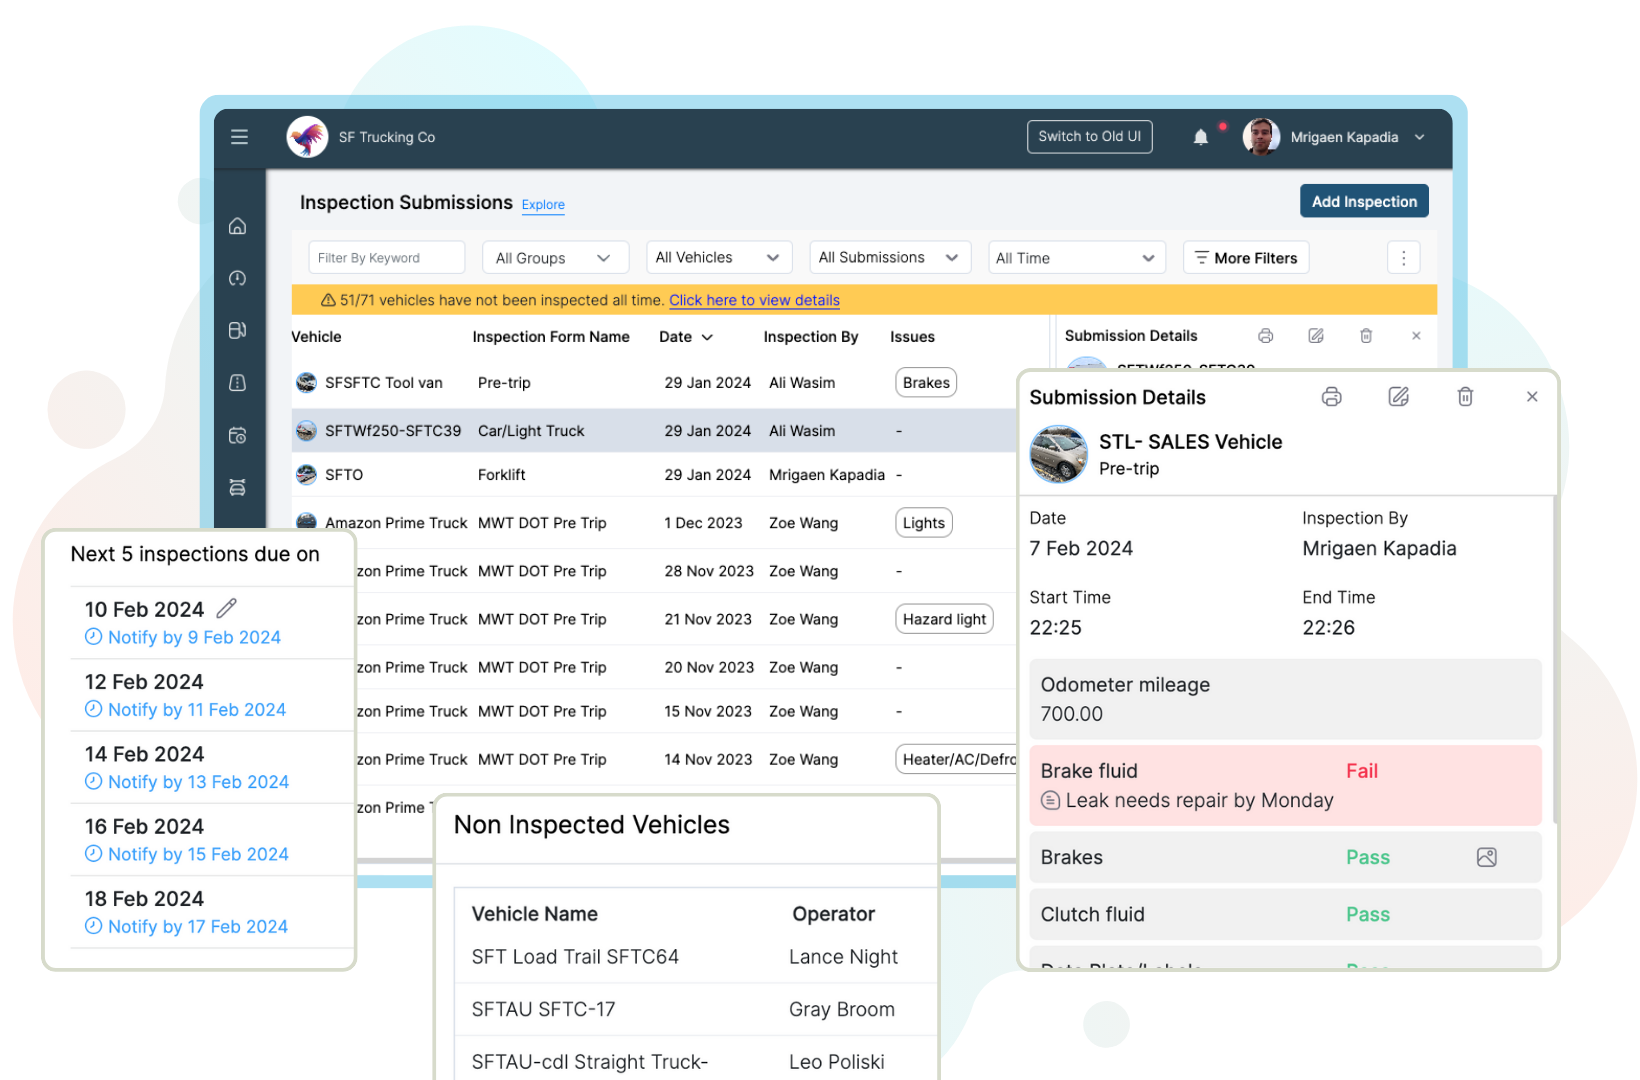Click the notification bell
The width and height of the screenshot is (1640, 1080).
click(x=1201, y=137)
